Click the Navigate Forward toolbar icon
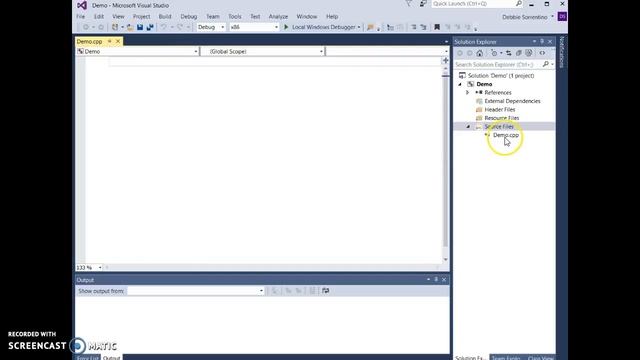This screenshot has width=640, height=360. pyautogui.click(x=101, y=27)
